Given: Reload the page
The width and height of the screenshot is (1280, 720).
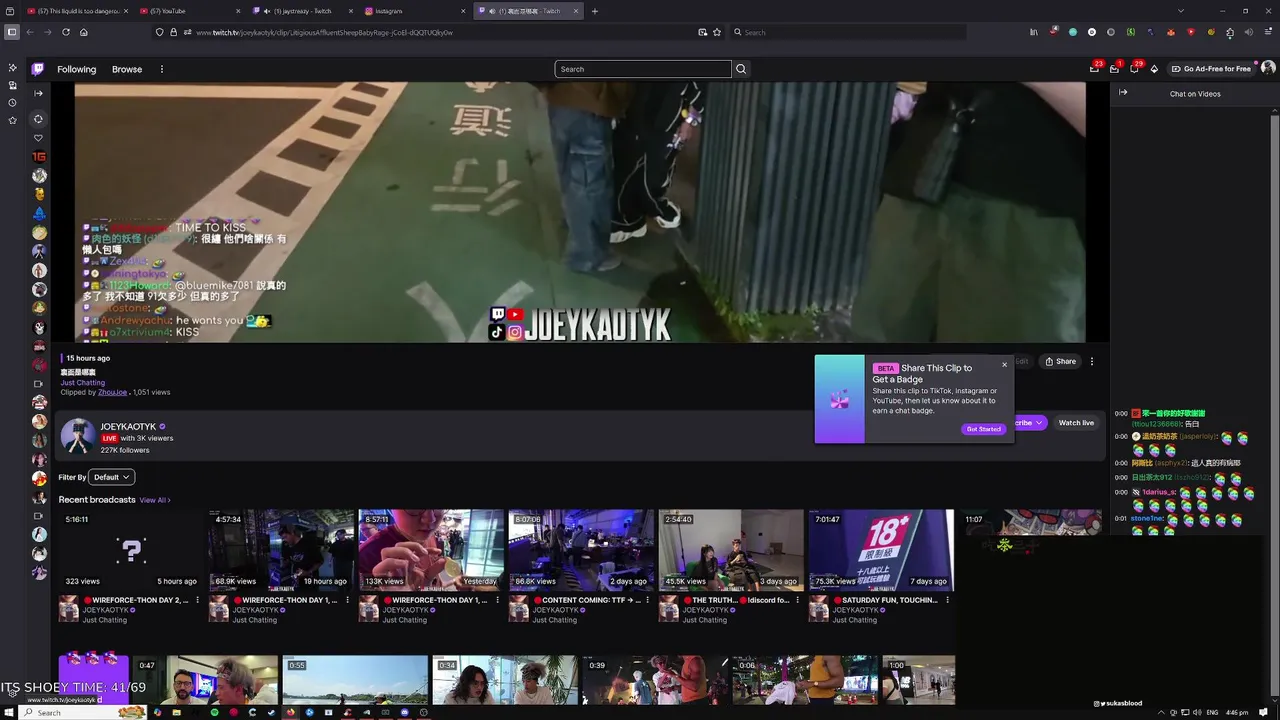Looking at the screenshot, I should point(66,32).
